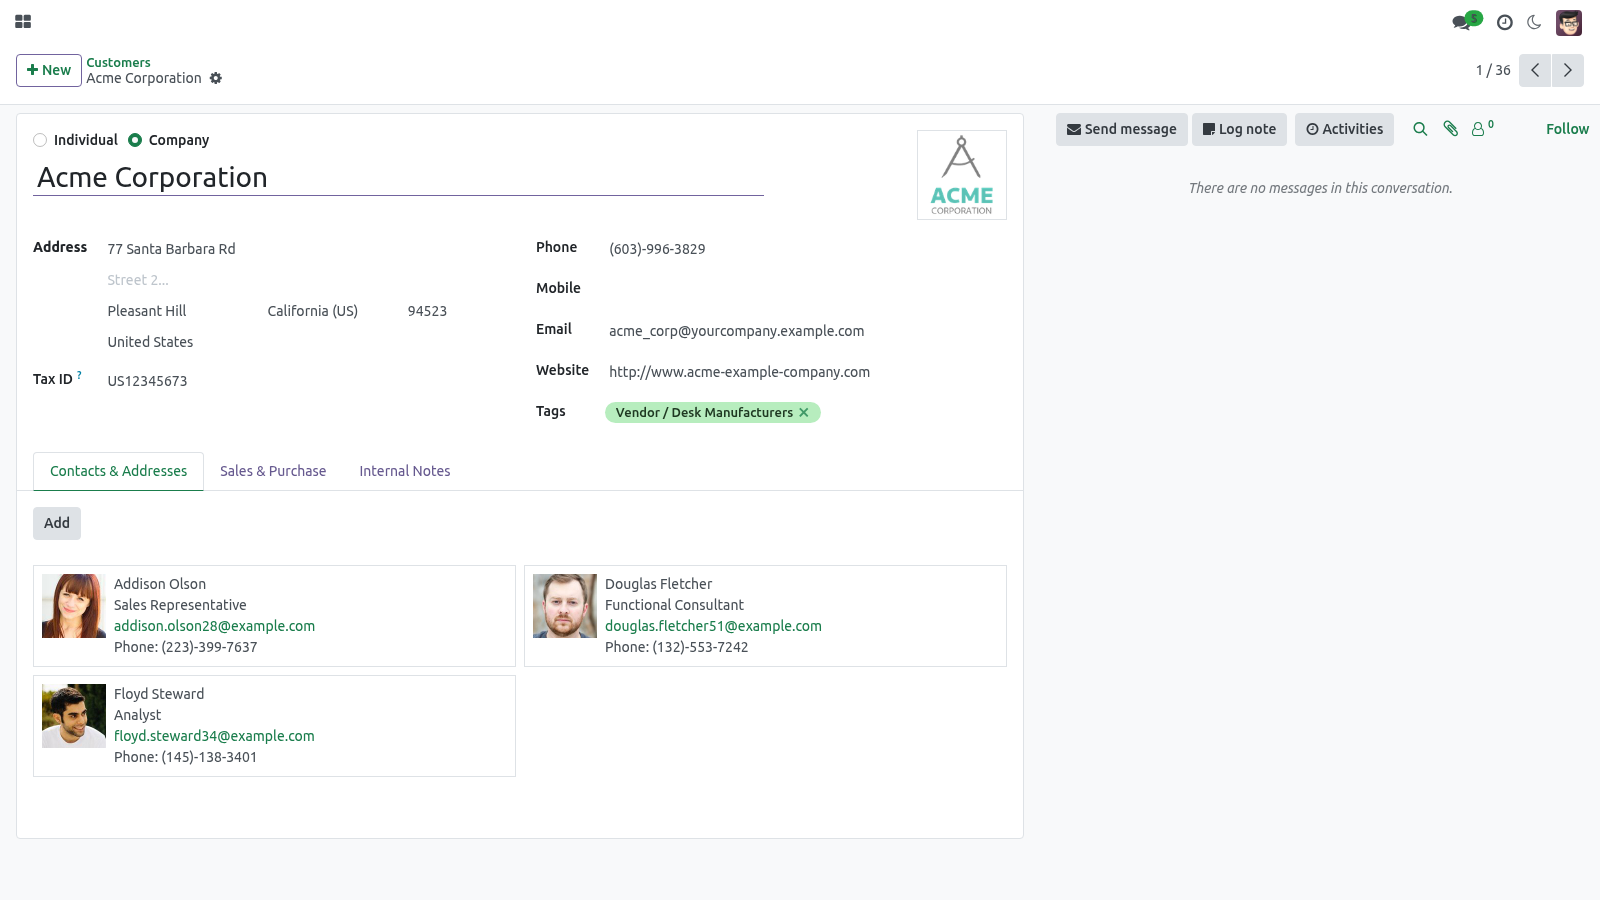The width and height of the screenshot is (1600, 900).
Task: Click the Website field URL
Action: click(x=807, y=372)
